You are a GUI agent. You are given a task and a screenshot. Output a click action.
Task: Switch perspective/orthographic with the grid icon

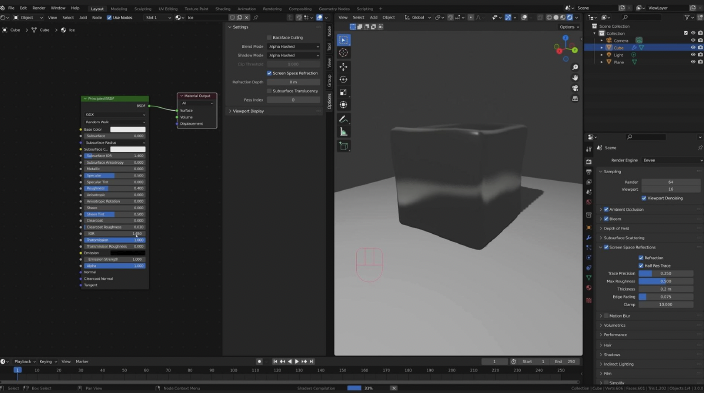[x=575, y=98]
